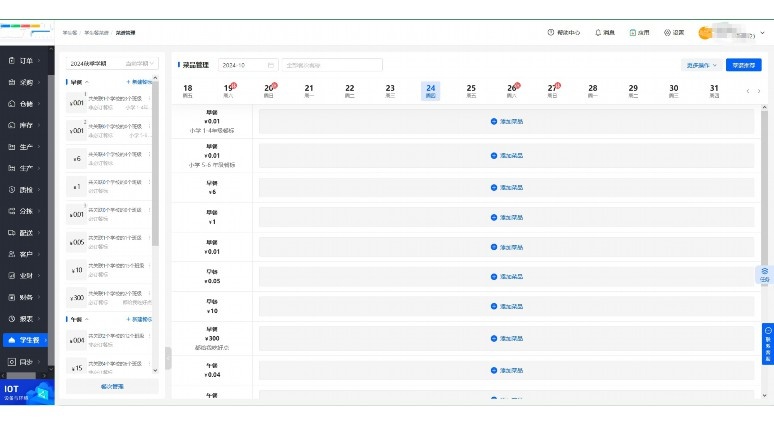The height and width of the screenshot is (425, 774).
Task: Open the kebab menu for ¥0.05 meal standard
Action: point(150,238)
